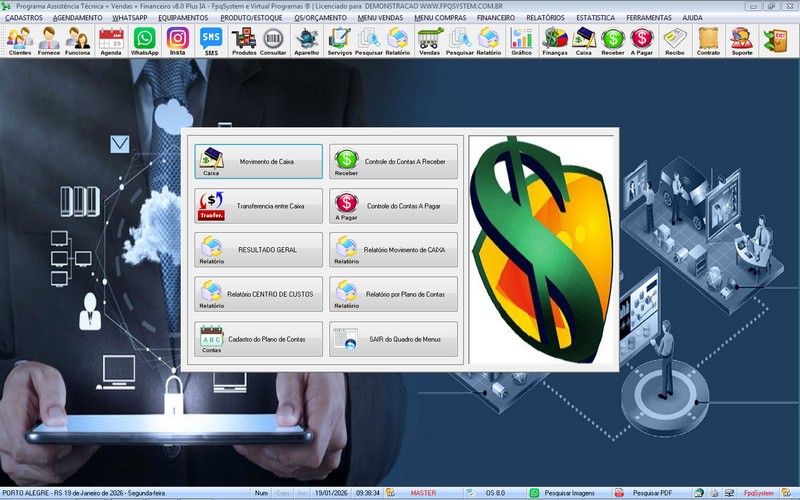Click PORTO ALEGRE date text in status bar
The image size is (800, 500).
(84, 493)
